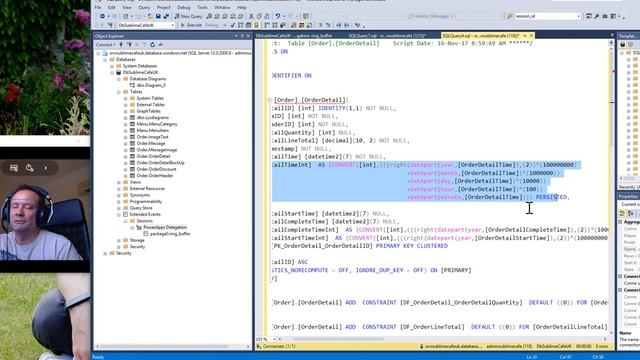Open the File menu

click(98, 7)
